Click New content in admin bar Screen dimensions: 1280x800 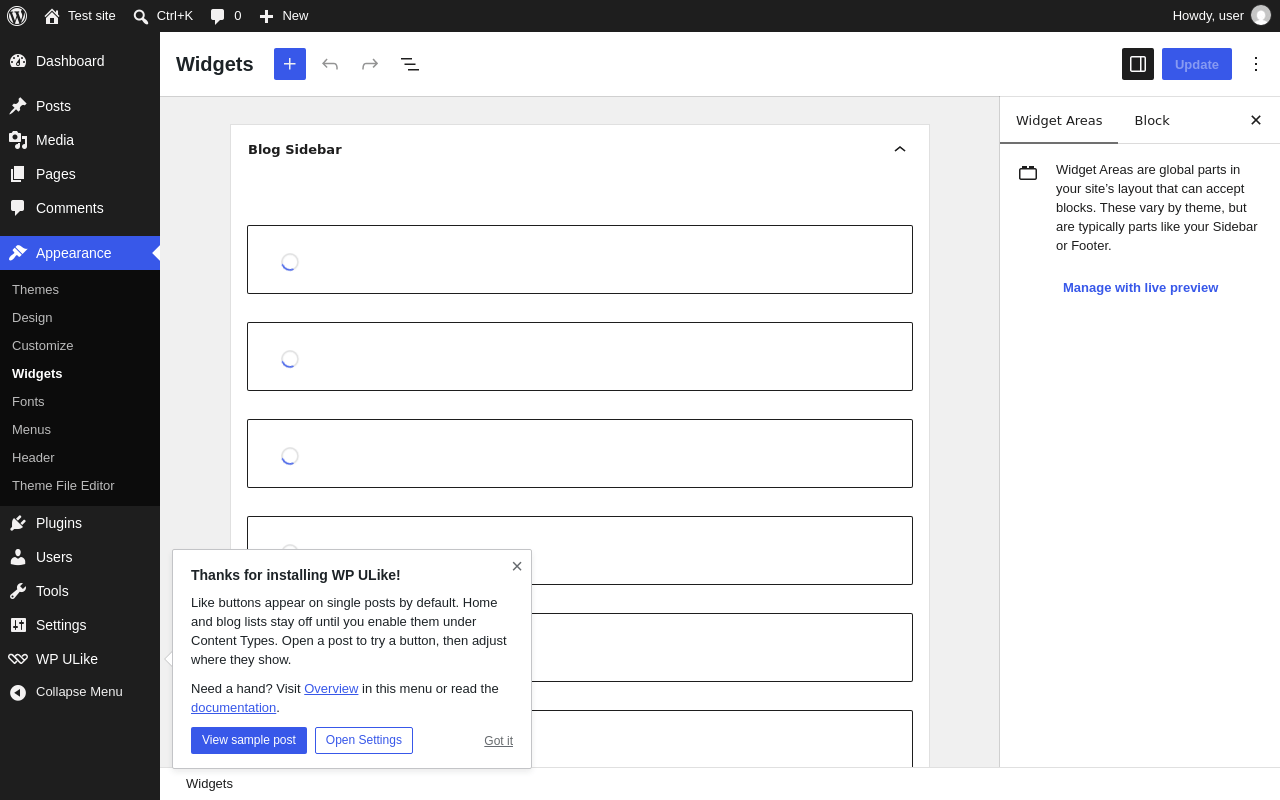point(284,16)
